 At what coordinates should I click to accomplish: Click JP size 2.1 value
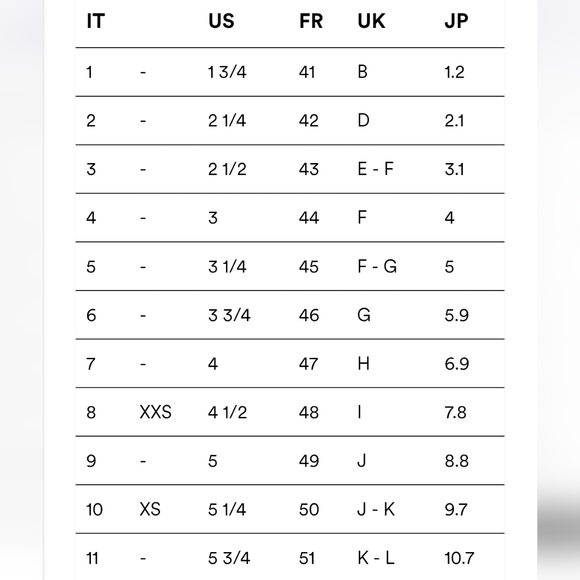click(x=454, y=121)
